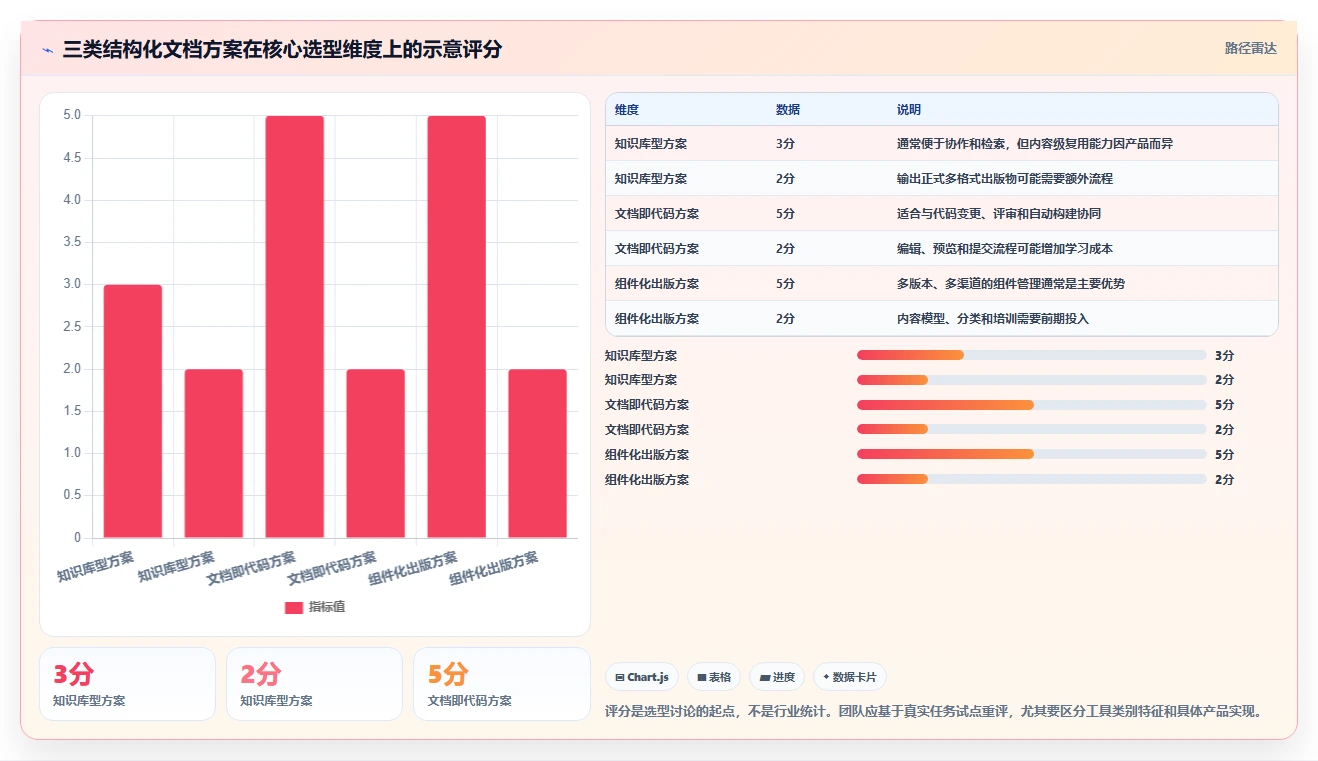Click the table's 5分 cell beside 适合与代码变更

pos(786,214)
